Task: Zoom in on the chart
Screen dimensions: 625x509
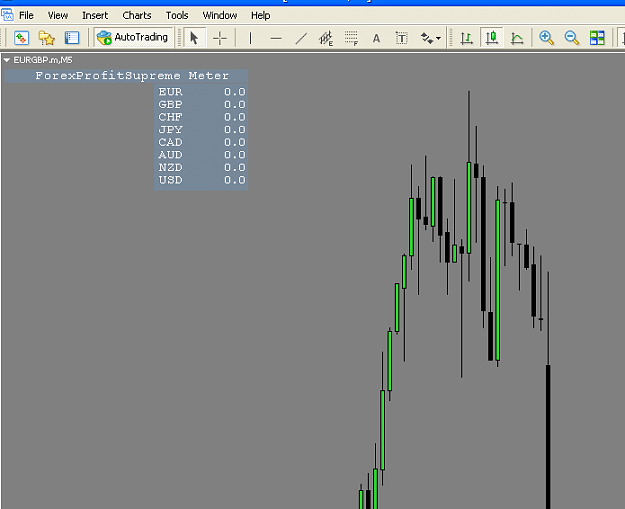Action: point(546,38)
